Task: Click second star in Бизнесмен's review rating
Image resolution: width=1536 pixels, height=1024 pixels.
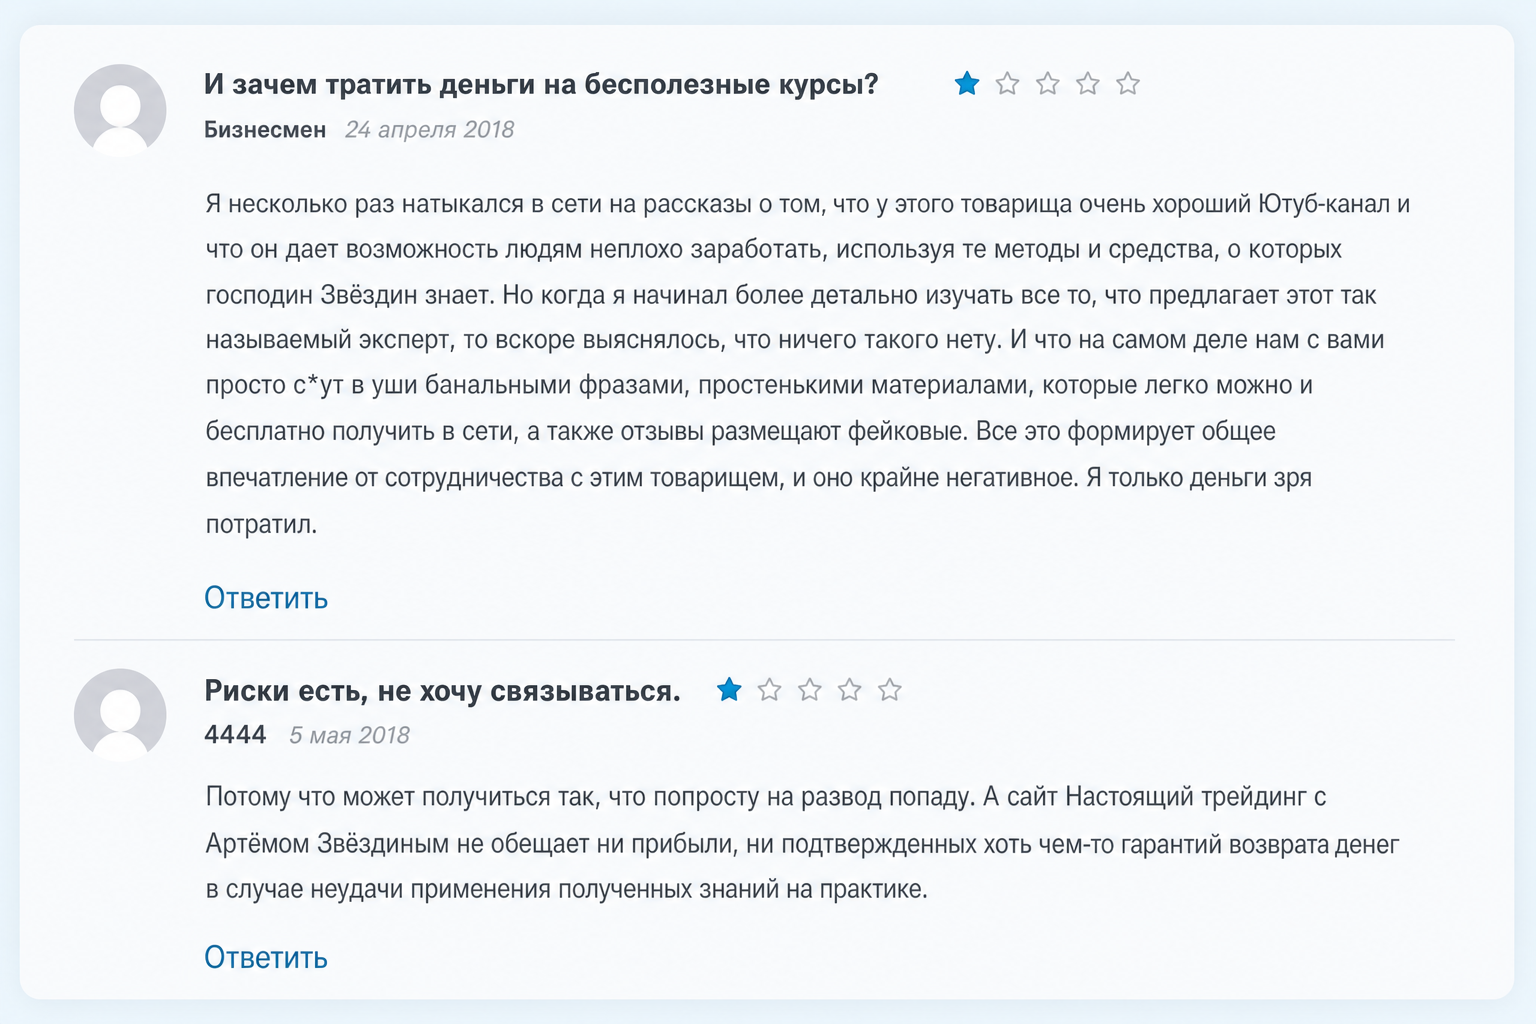Action: click(x=1007, y=84)
